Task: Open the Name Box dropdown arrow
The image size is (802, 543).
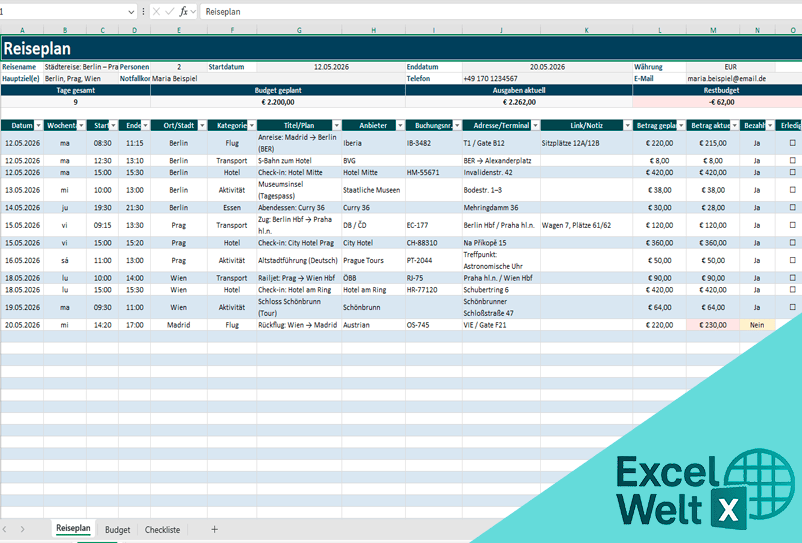Action: coord(131,11)
